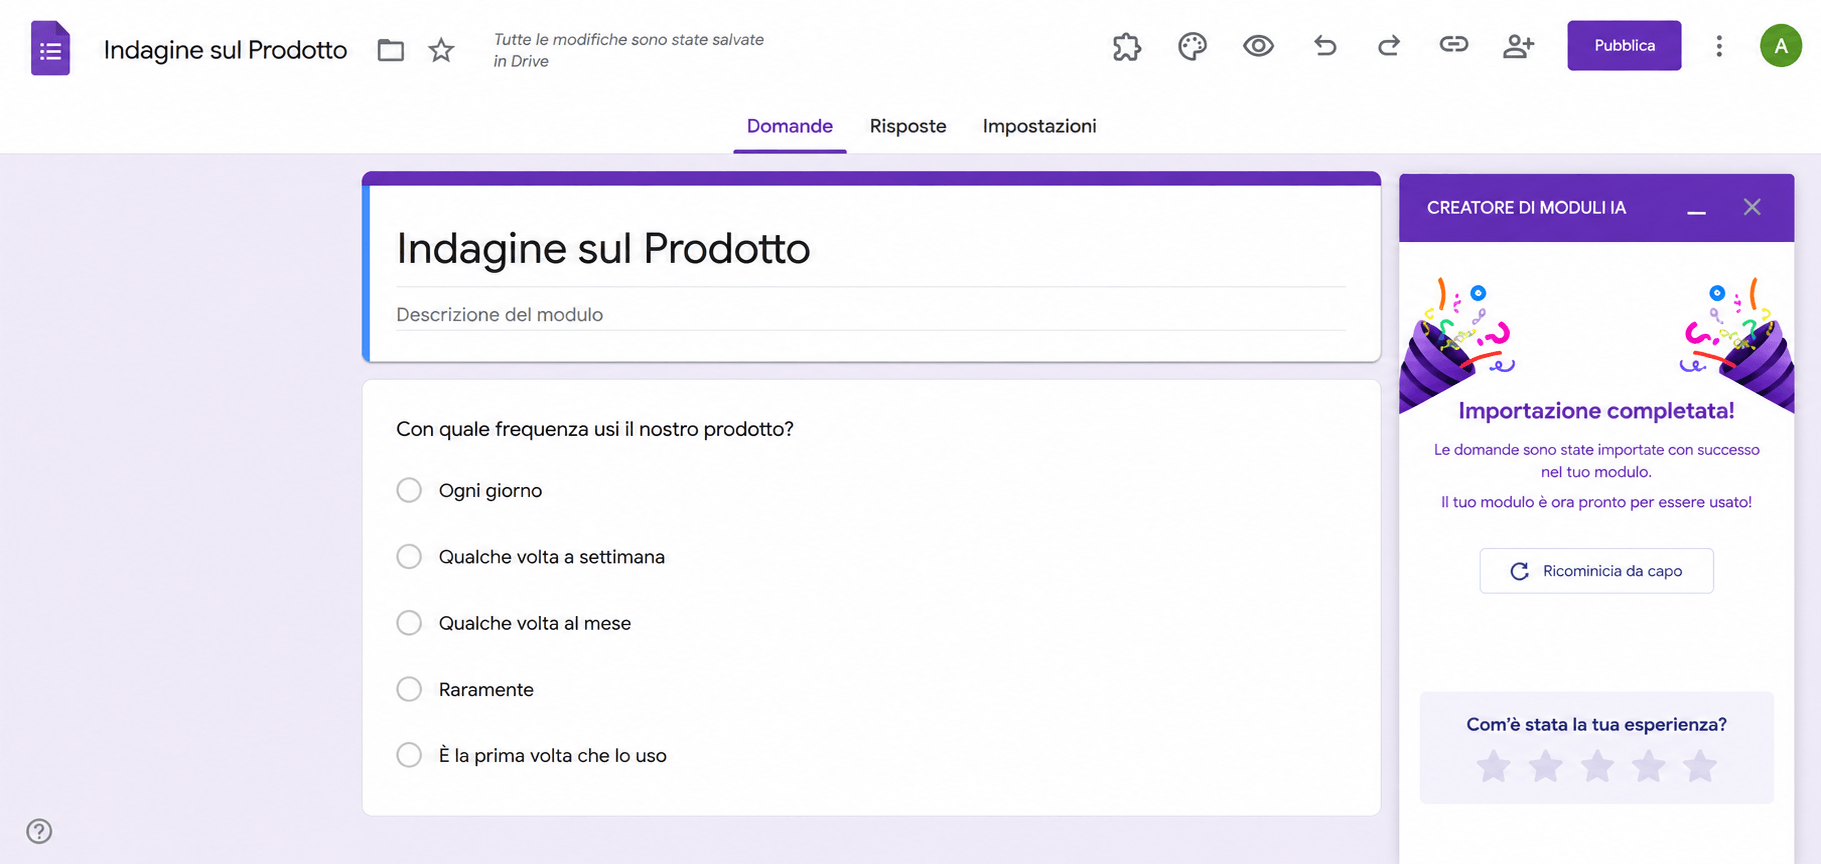Screen dimensions: 1821x864
Task: Click the Com'è stata la tua esperienza? text
Action: click(x=1596, y=724)
